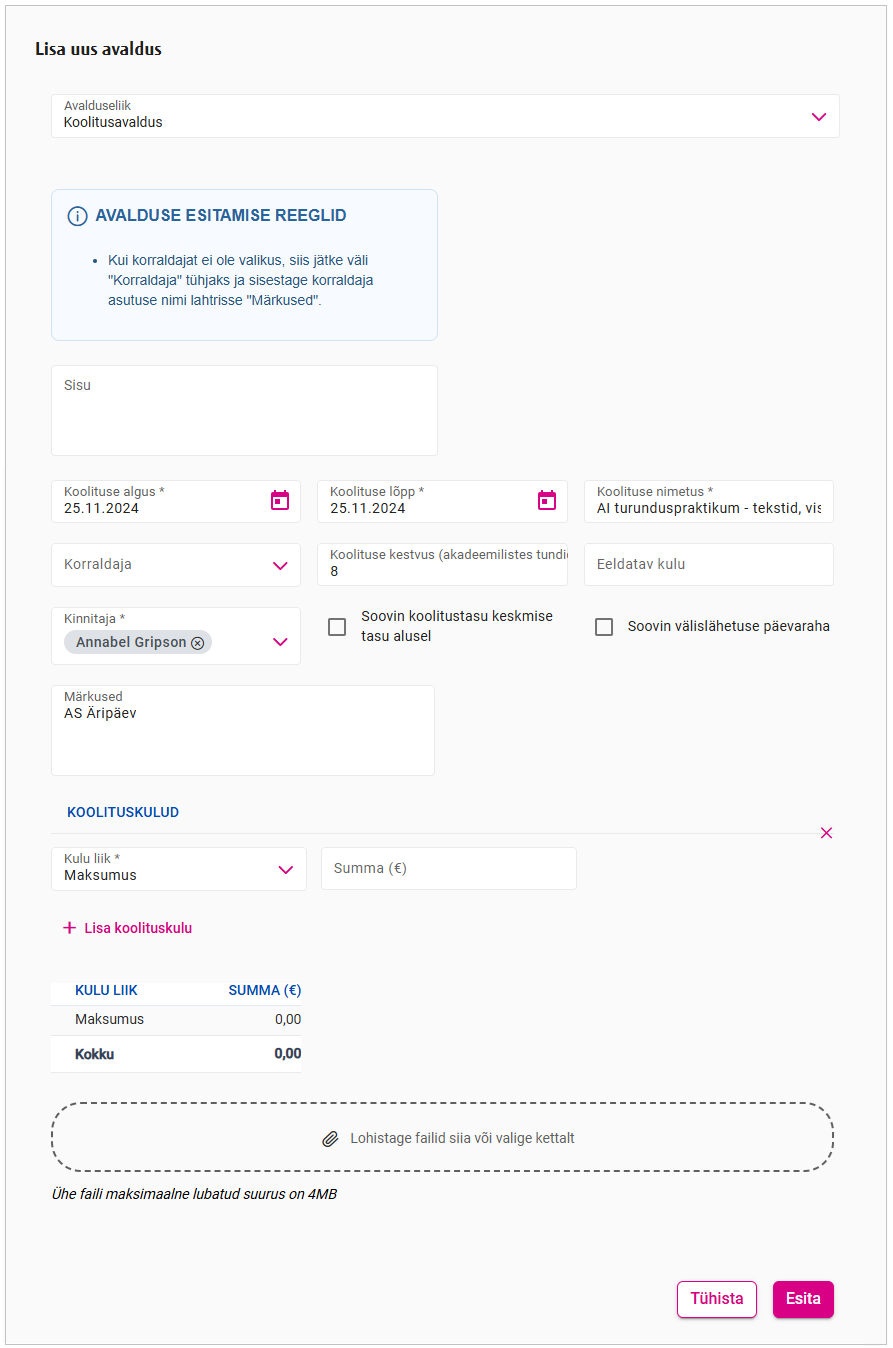Click the file drop zone to choose files
Image resolution: width=893 pixels, height=1348 pixels.
click(442, 1138)
